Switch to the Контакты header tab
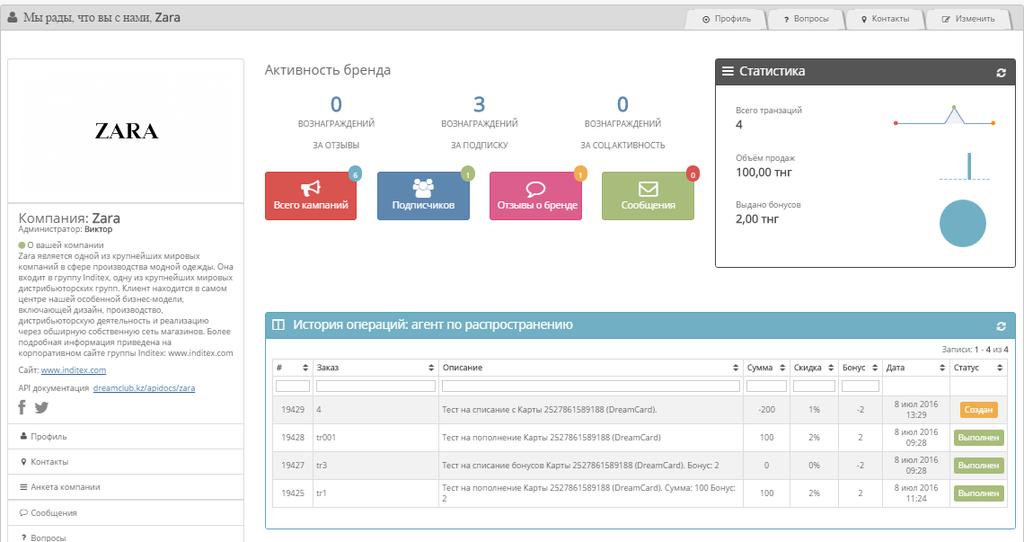The width and height of the screenshot is (1024, 542). [885, 19]
